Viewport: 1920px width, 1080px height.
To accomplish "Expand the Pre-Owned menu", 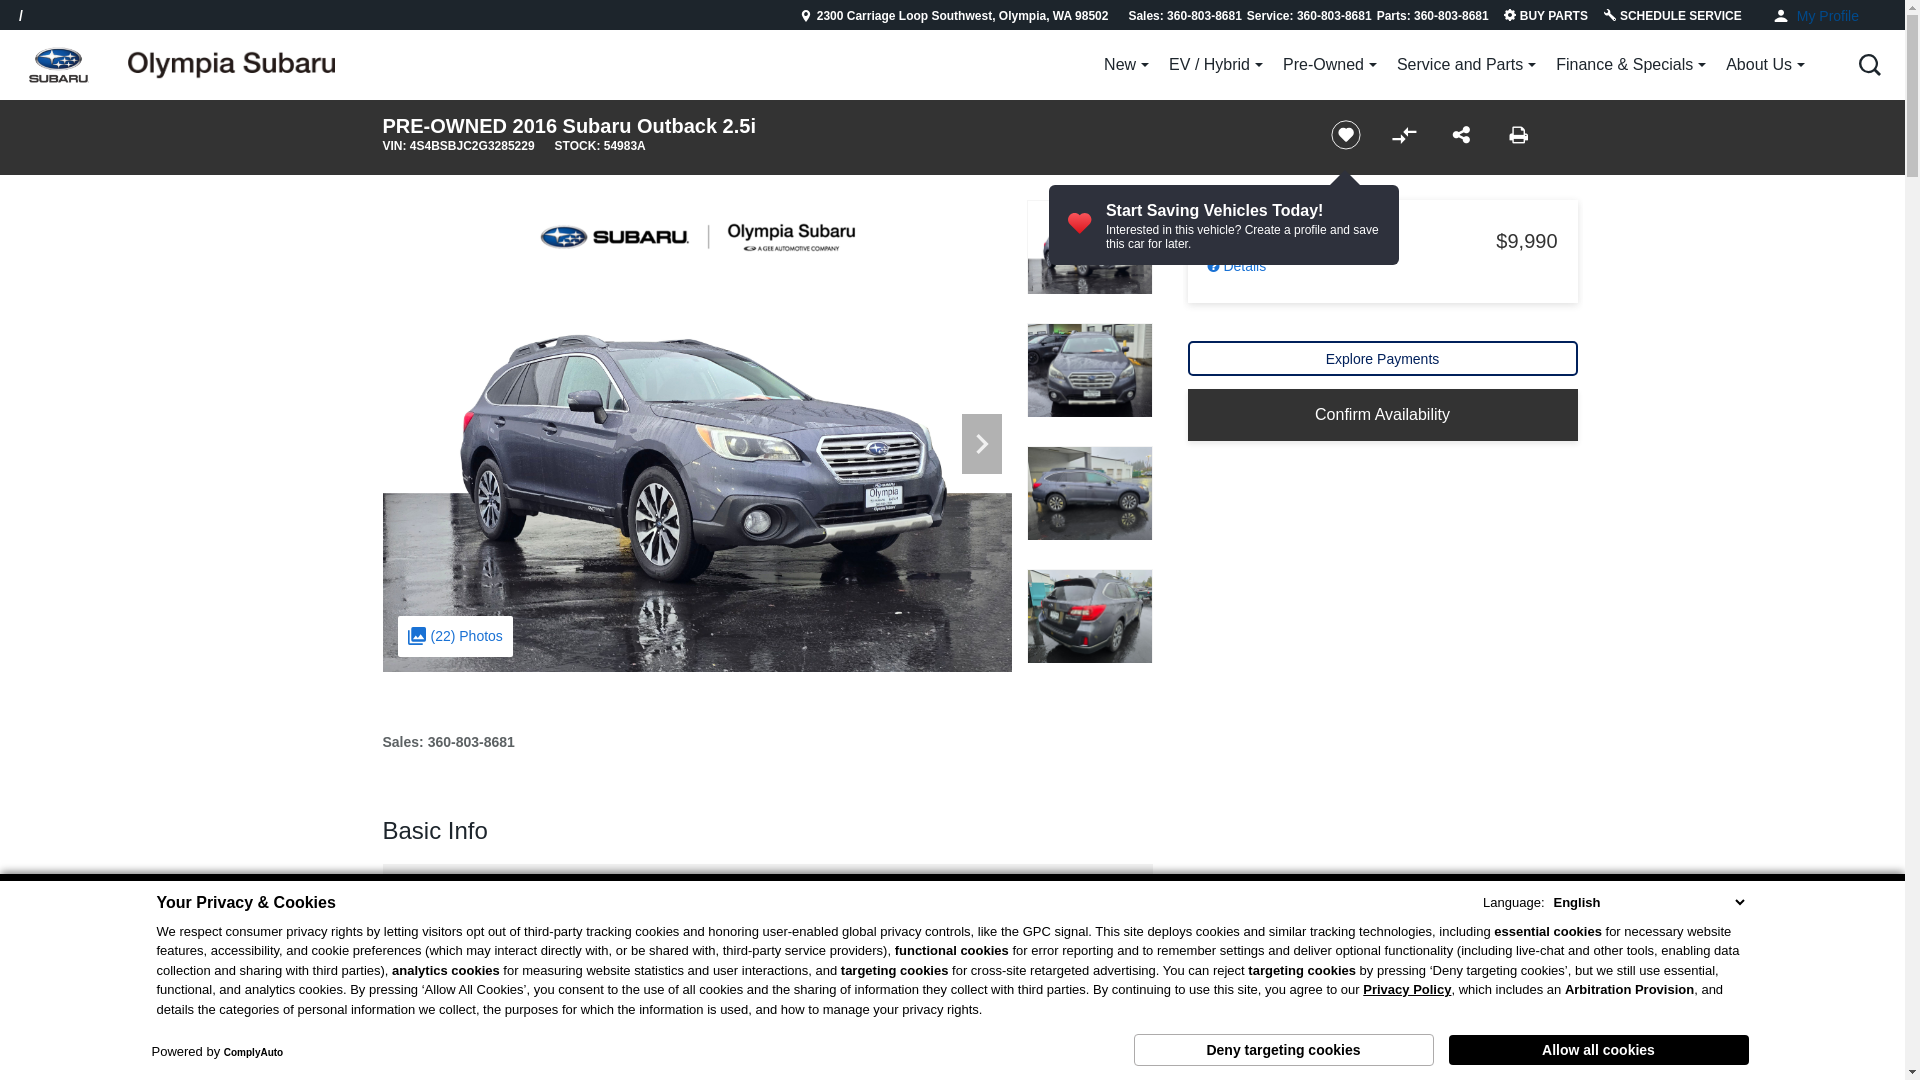I will pos(1329,65).
